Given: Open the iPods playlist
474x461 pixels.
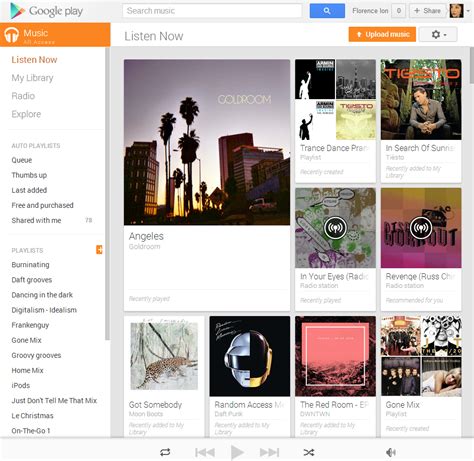Looking at the screenshot, I should [21, 385].
